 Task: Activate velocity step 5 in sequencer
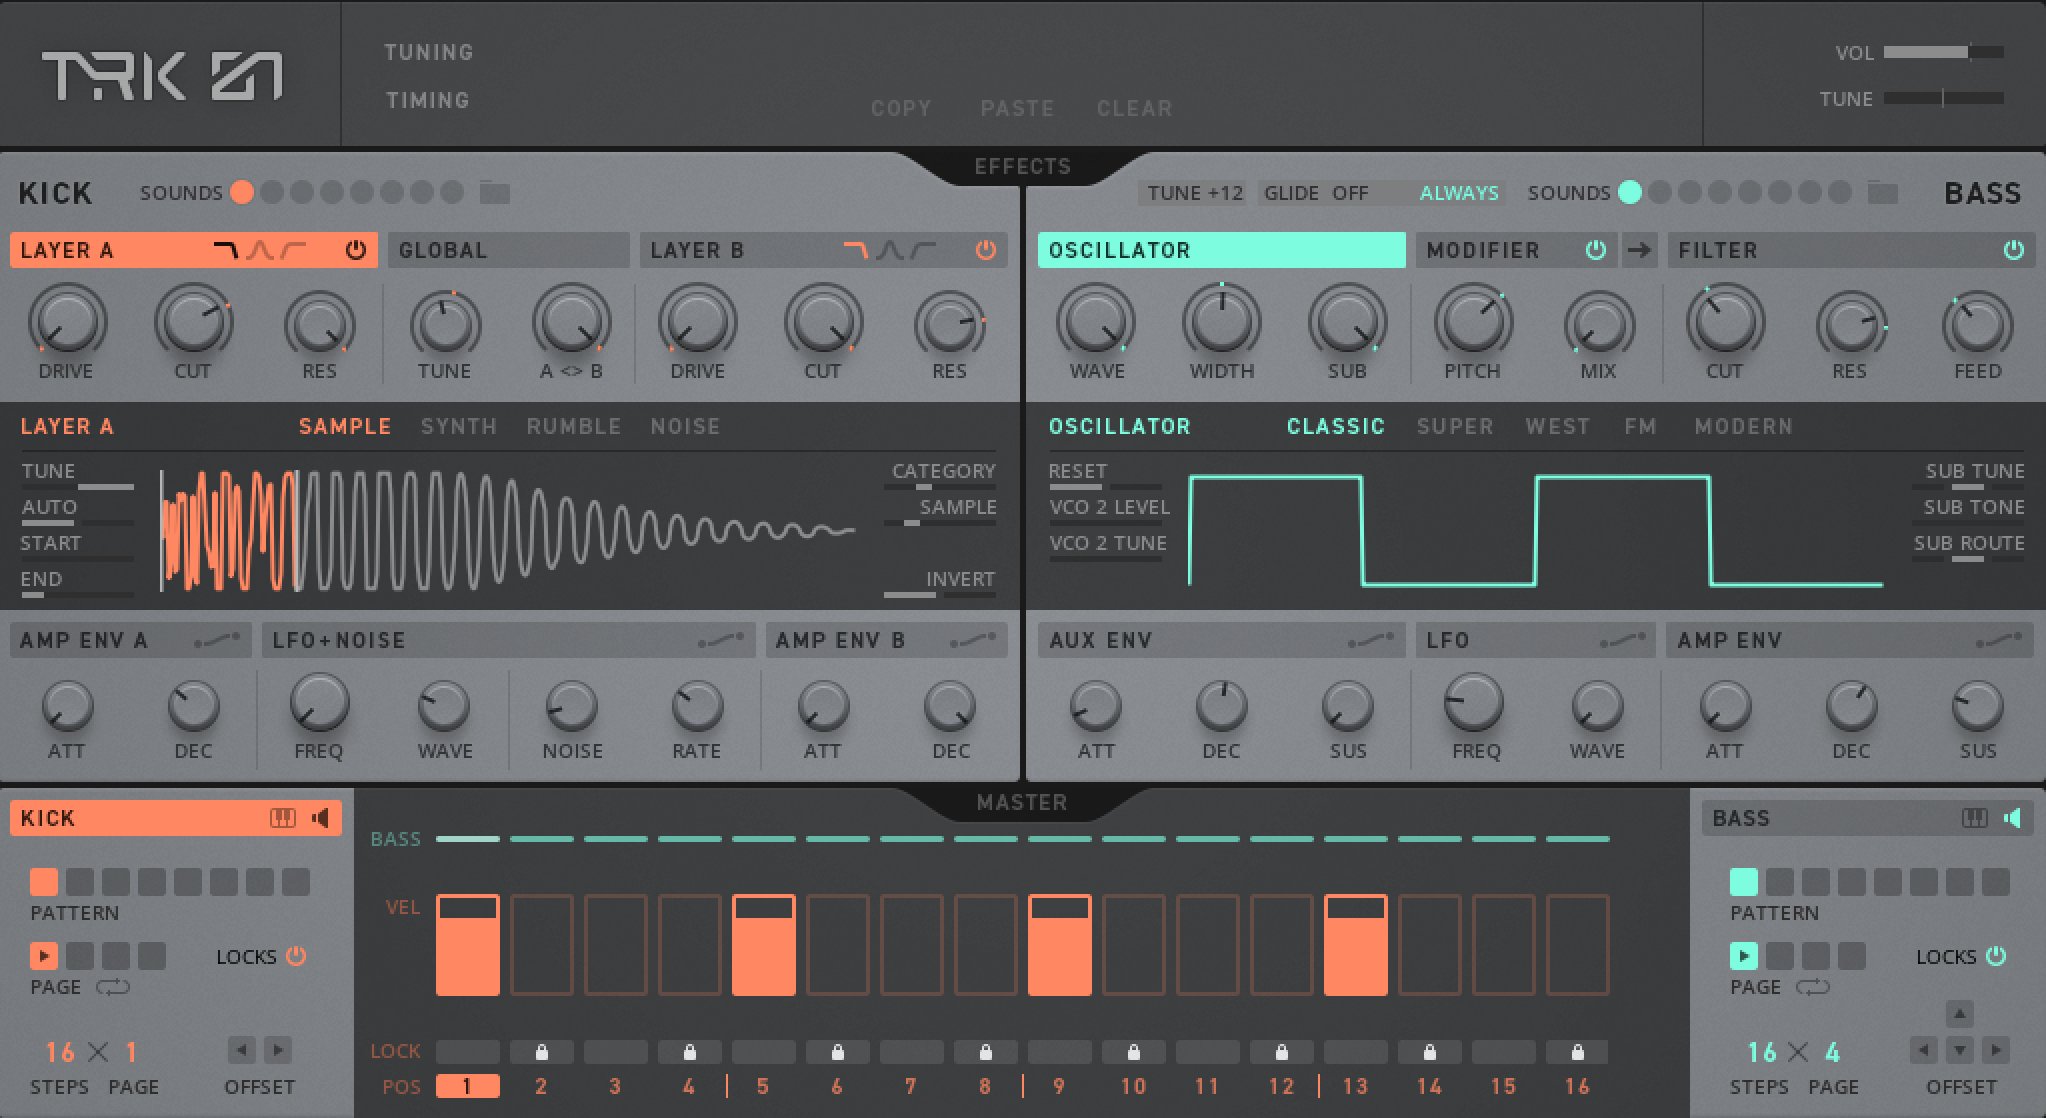click(x=763, y=945)
